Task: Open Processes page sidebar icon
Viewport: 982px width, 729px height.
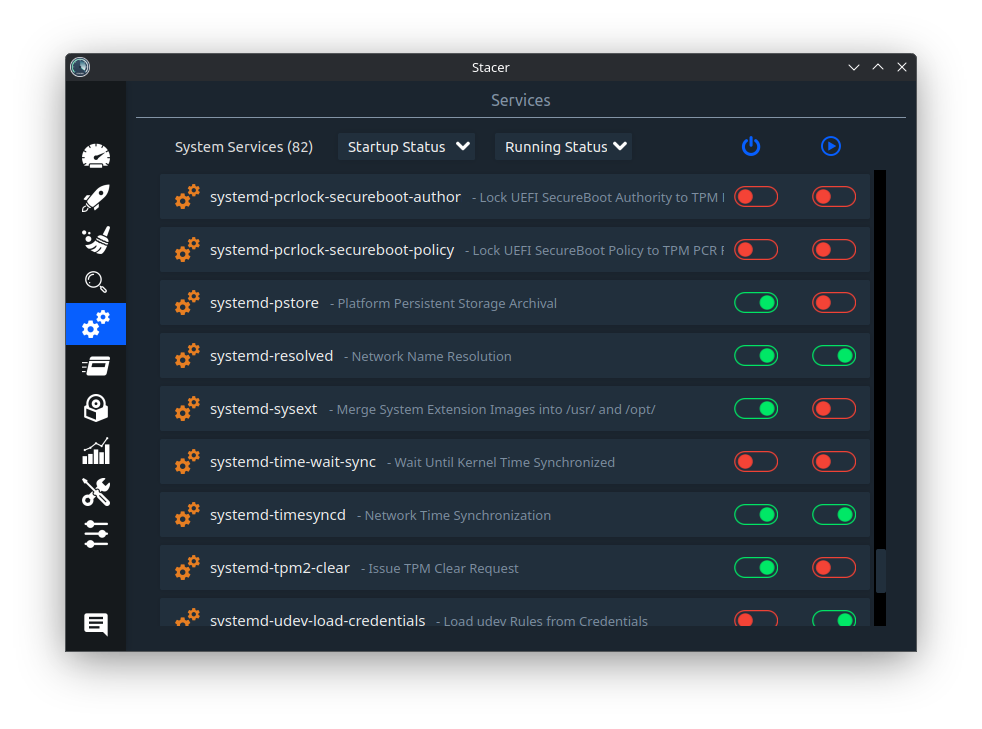Action: (x=96, y=366)
